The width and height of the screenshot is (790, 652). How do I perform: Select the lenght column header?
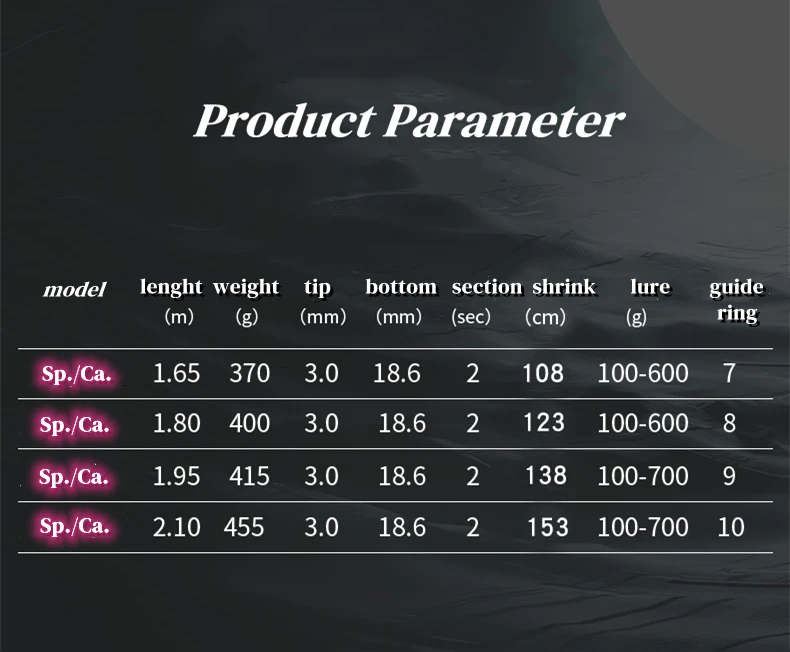tap(171, 287)
